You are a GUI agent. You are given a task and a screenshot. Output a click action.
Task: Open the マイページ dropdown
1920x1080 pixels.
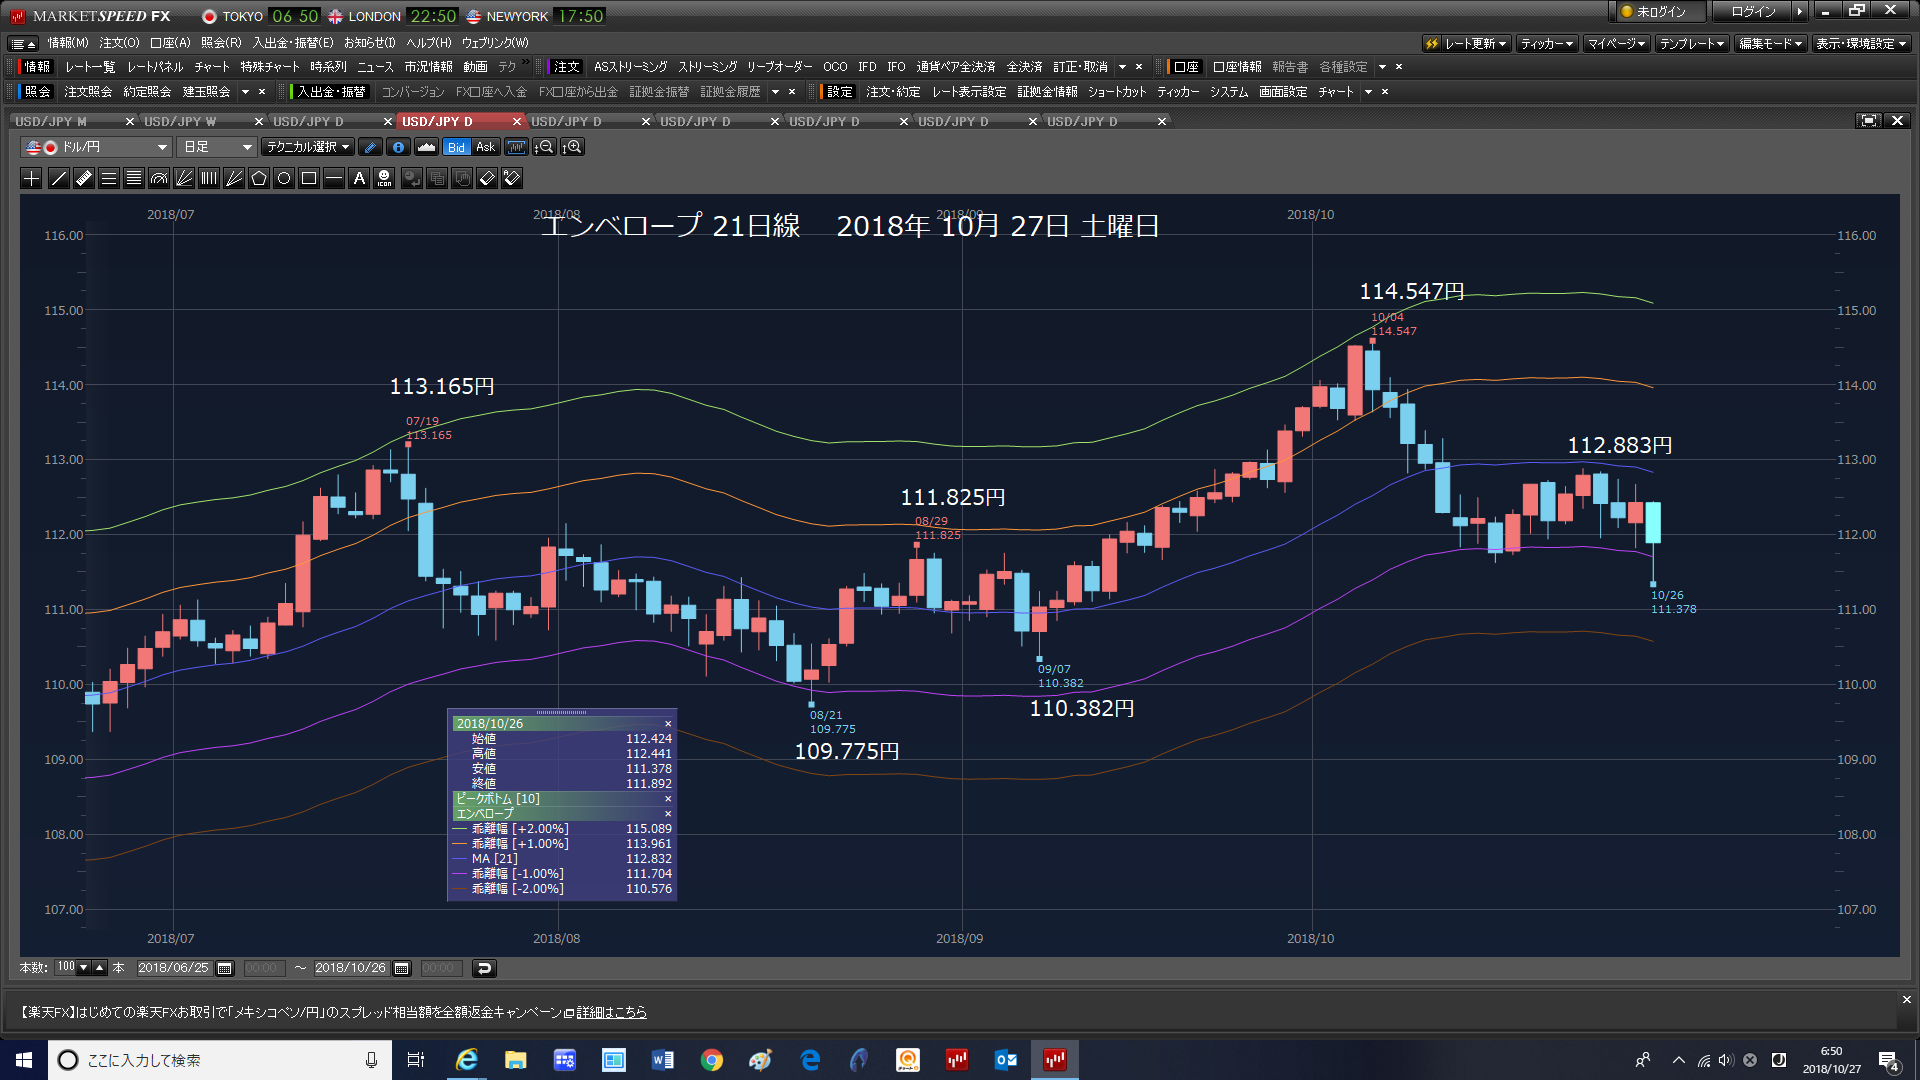(1616, 43)
